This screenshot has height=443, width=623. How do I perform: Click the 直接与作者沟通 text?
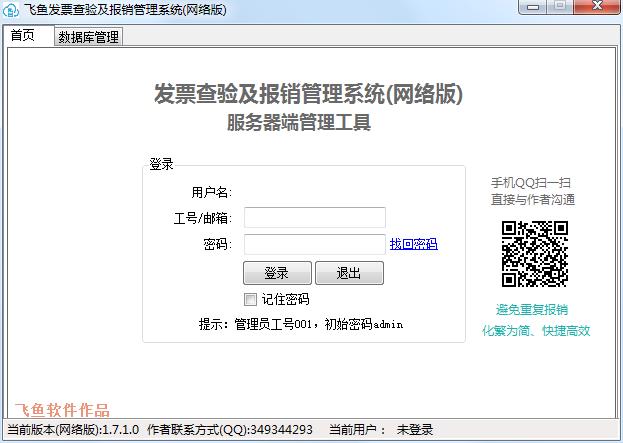point(533,199)
